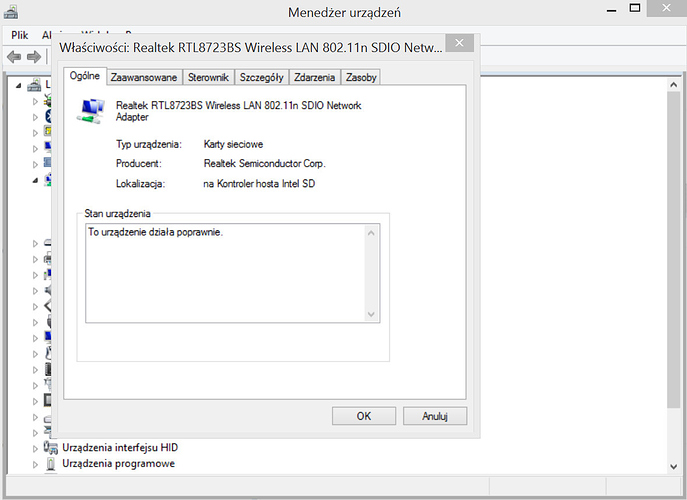Minimize the Menedżer urządzeń window
Screen dimensions: 687x500
[x=612, y=10]
